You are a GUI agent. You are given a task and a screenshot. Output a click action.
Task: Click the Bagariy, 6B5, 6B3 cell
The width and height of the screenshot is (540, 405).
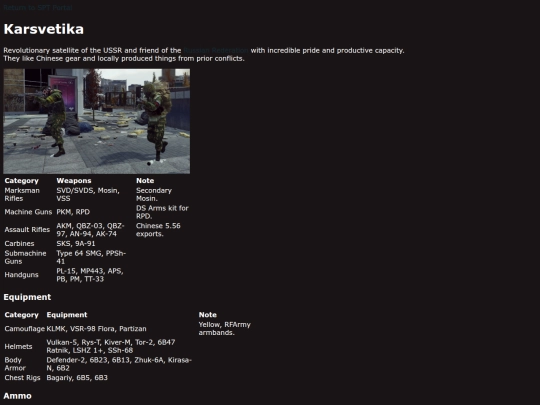(77, 378)
